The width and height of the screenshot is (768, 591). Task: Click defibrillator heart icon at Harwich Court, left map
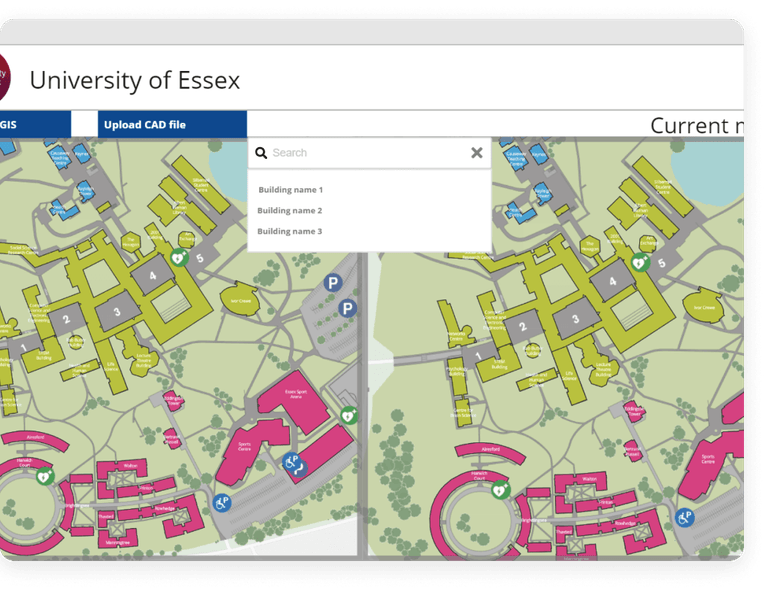pyautogui.click(x=45, y=476)
